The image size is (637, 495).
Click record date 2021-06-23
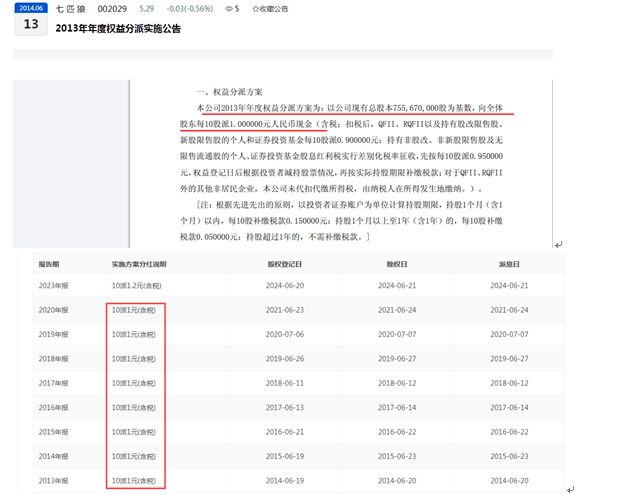click(285, 310)
